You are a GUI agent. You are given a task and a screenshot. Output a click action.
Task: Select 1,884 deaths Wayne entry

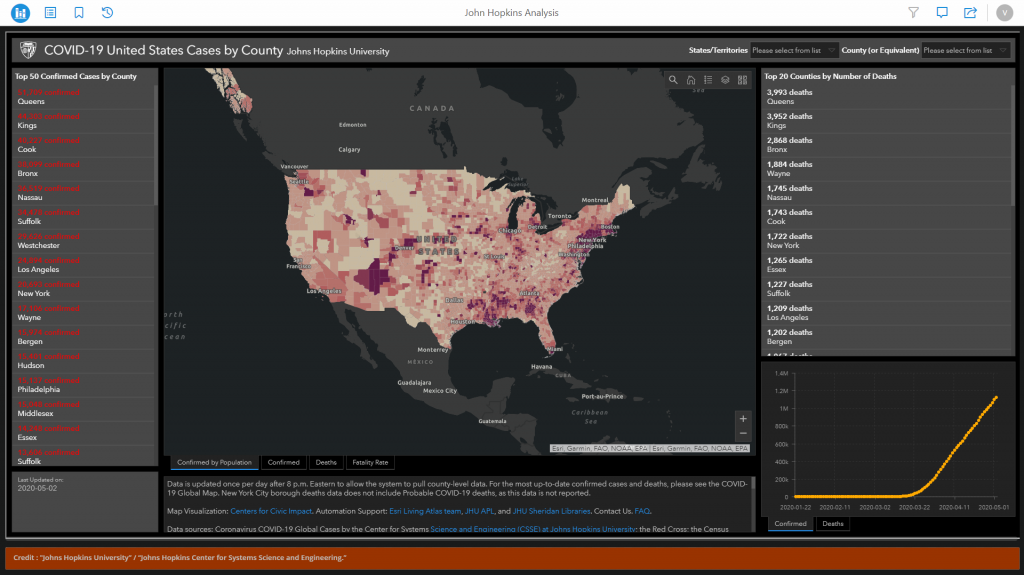[887, 169]
